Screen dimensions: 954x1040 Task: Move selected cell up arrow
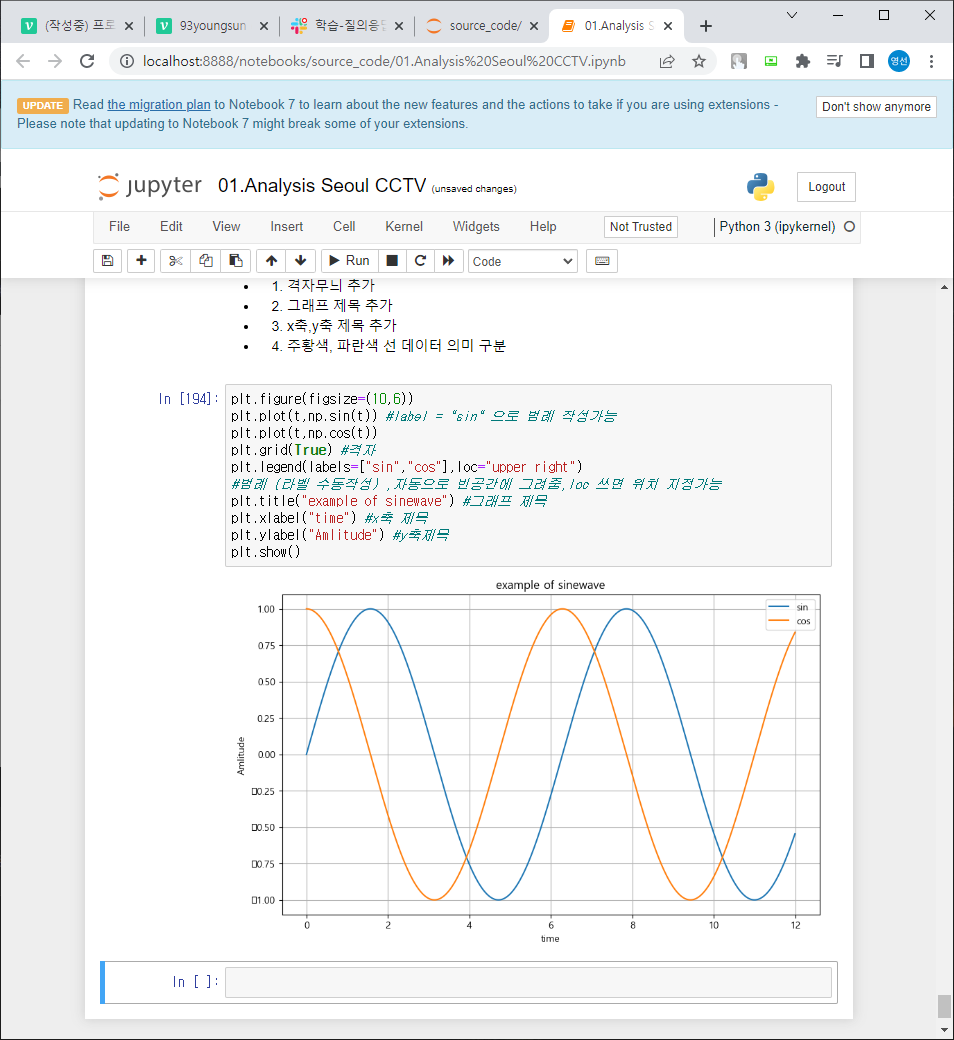pos(271,261)
